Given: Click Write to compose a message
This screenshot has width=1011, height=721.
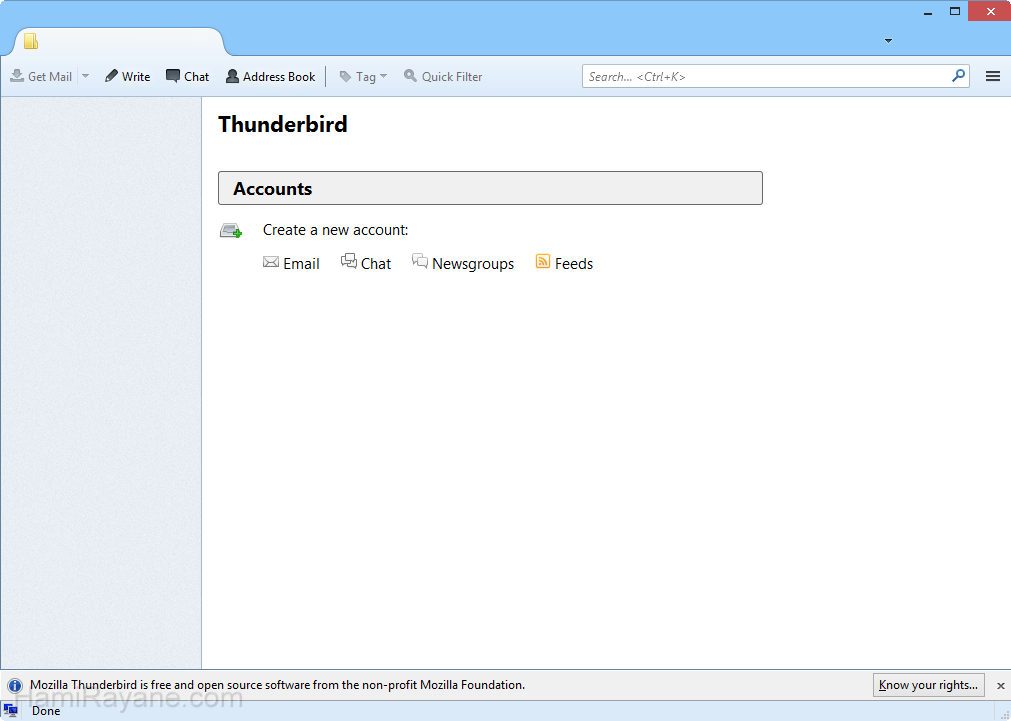Looking at the screenshot, I should click(x=127, y=76).
